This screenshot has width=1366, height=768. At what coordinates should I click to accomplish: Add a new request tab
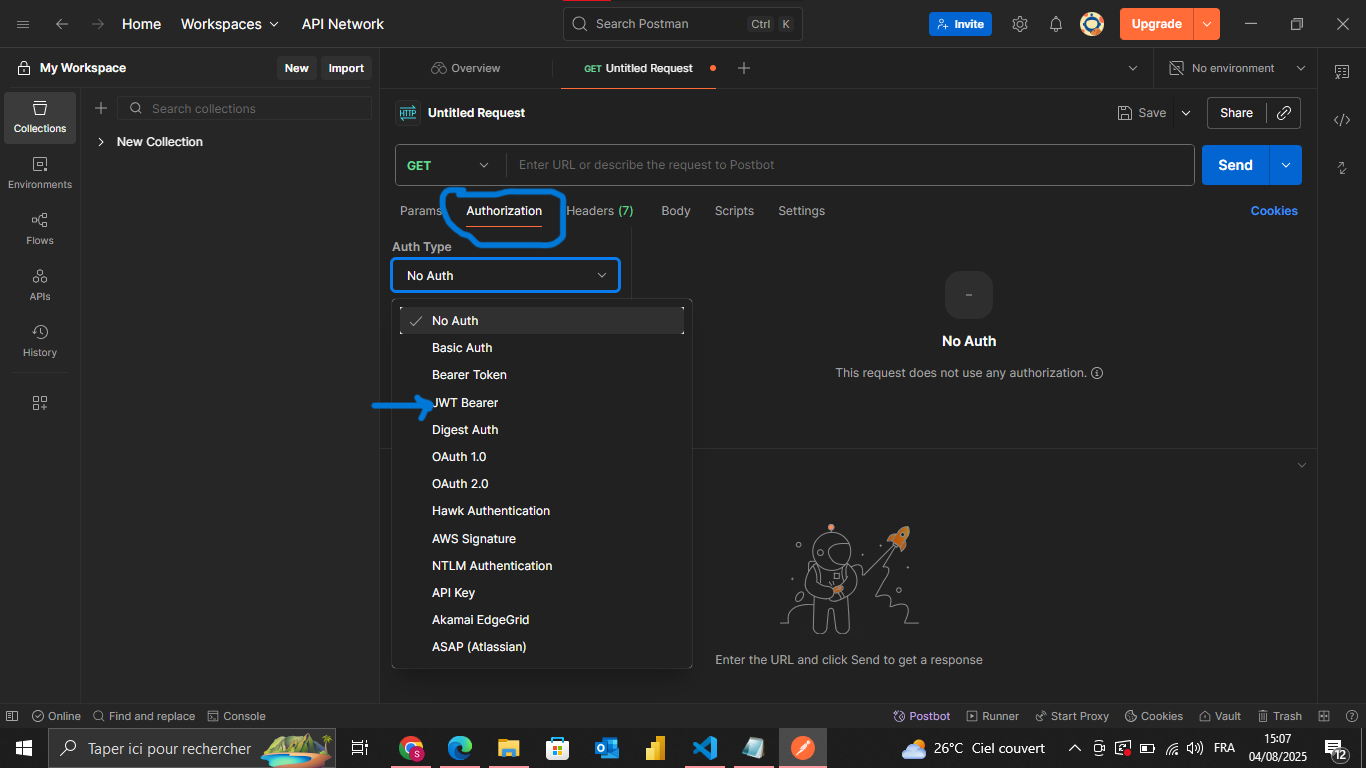coord(743,68)
